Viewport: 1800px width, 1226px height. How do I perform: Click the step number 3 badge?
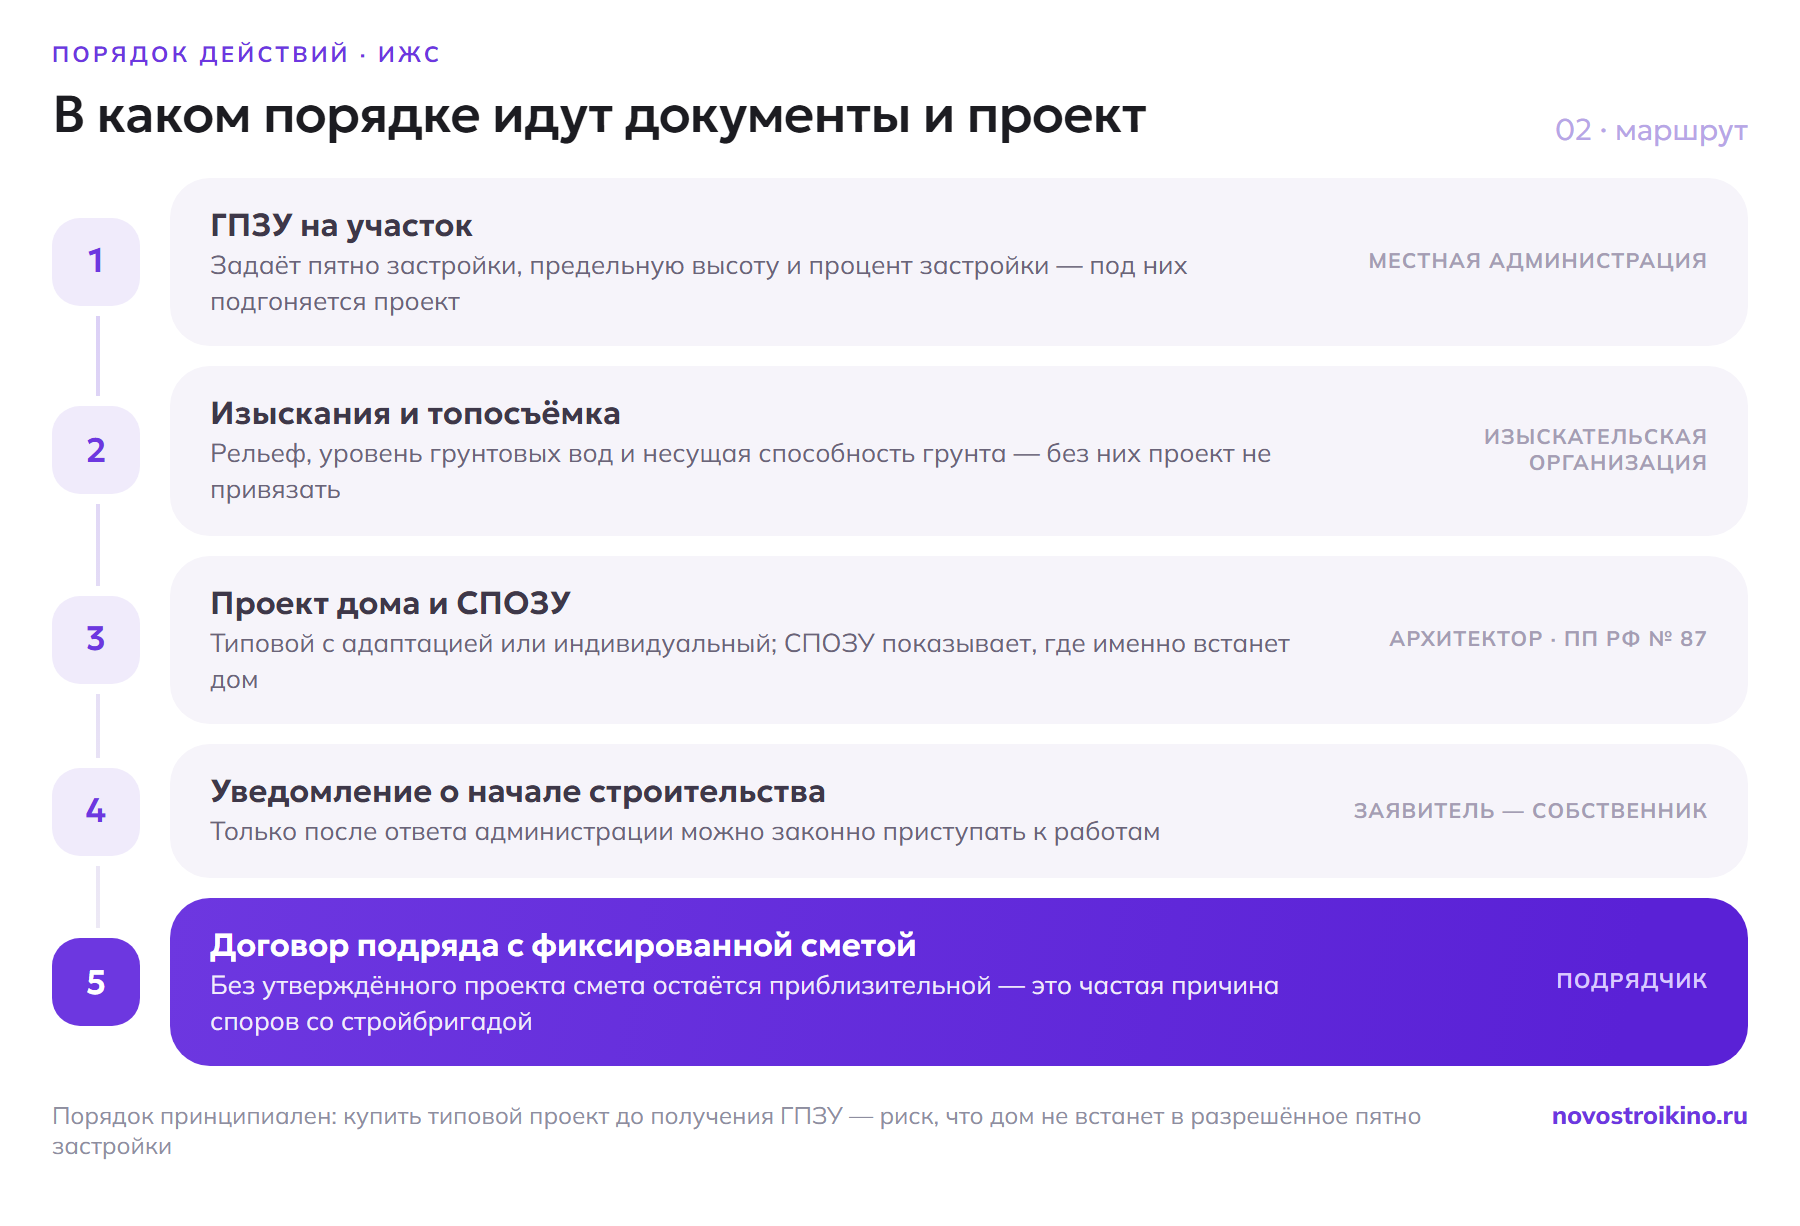(x=96, y=640)
